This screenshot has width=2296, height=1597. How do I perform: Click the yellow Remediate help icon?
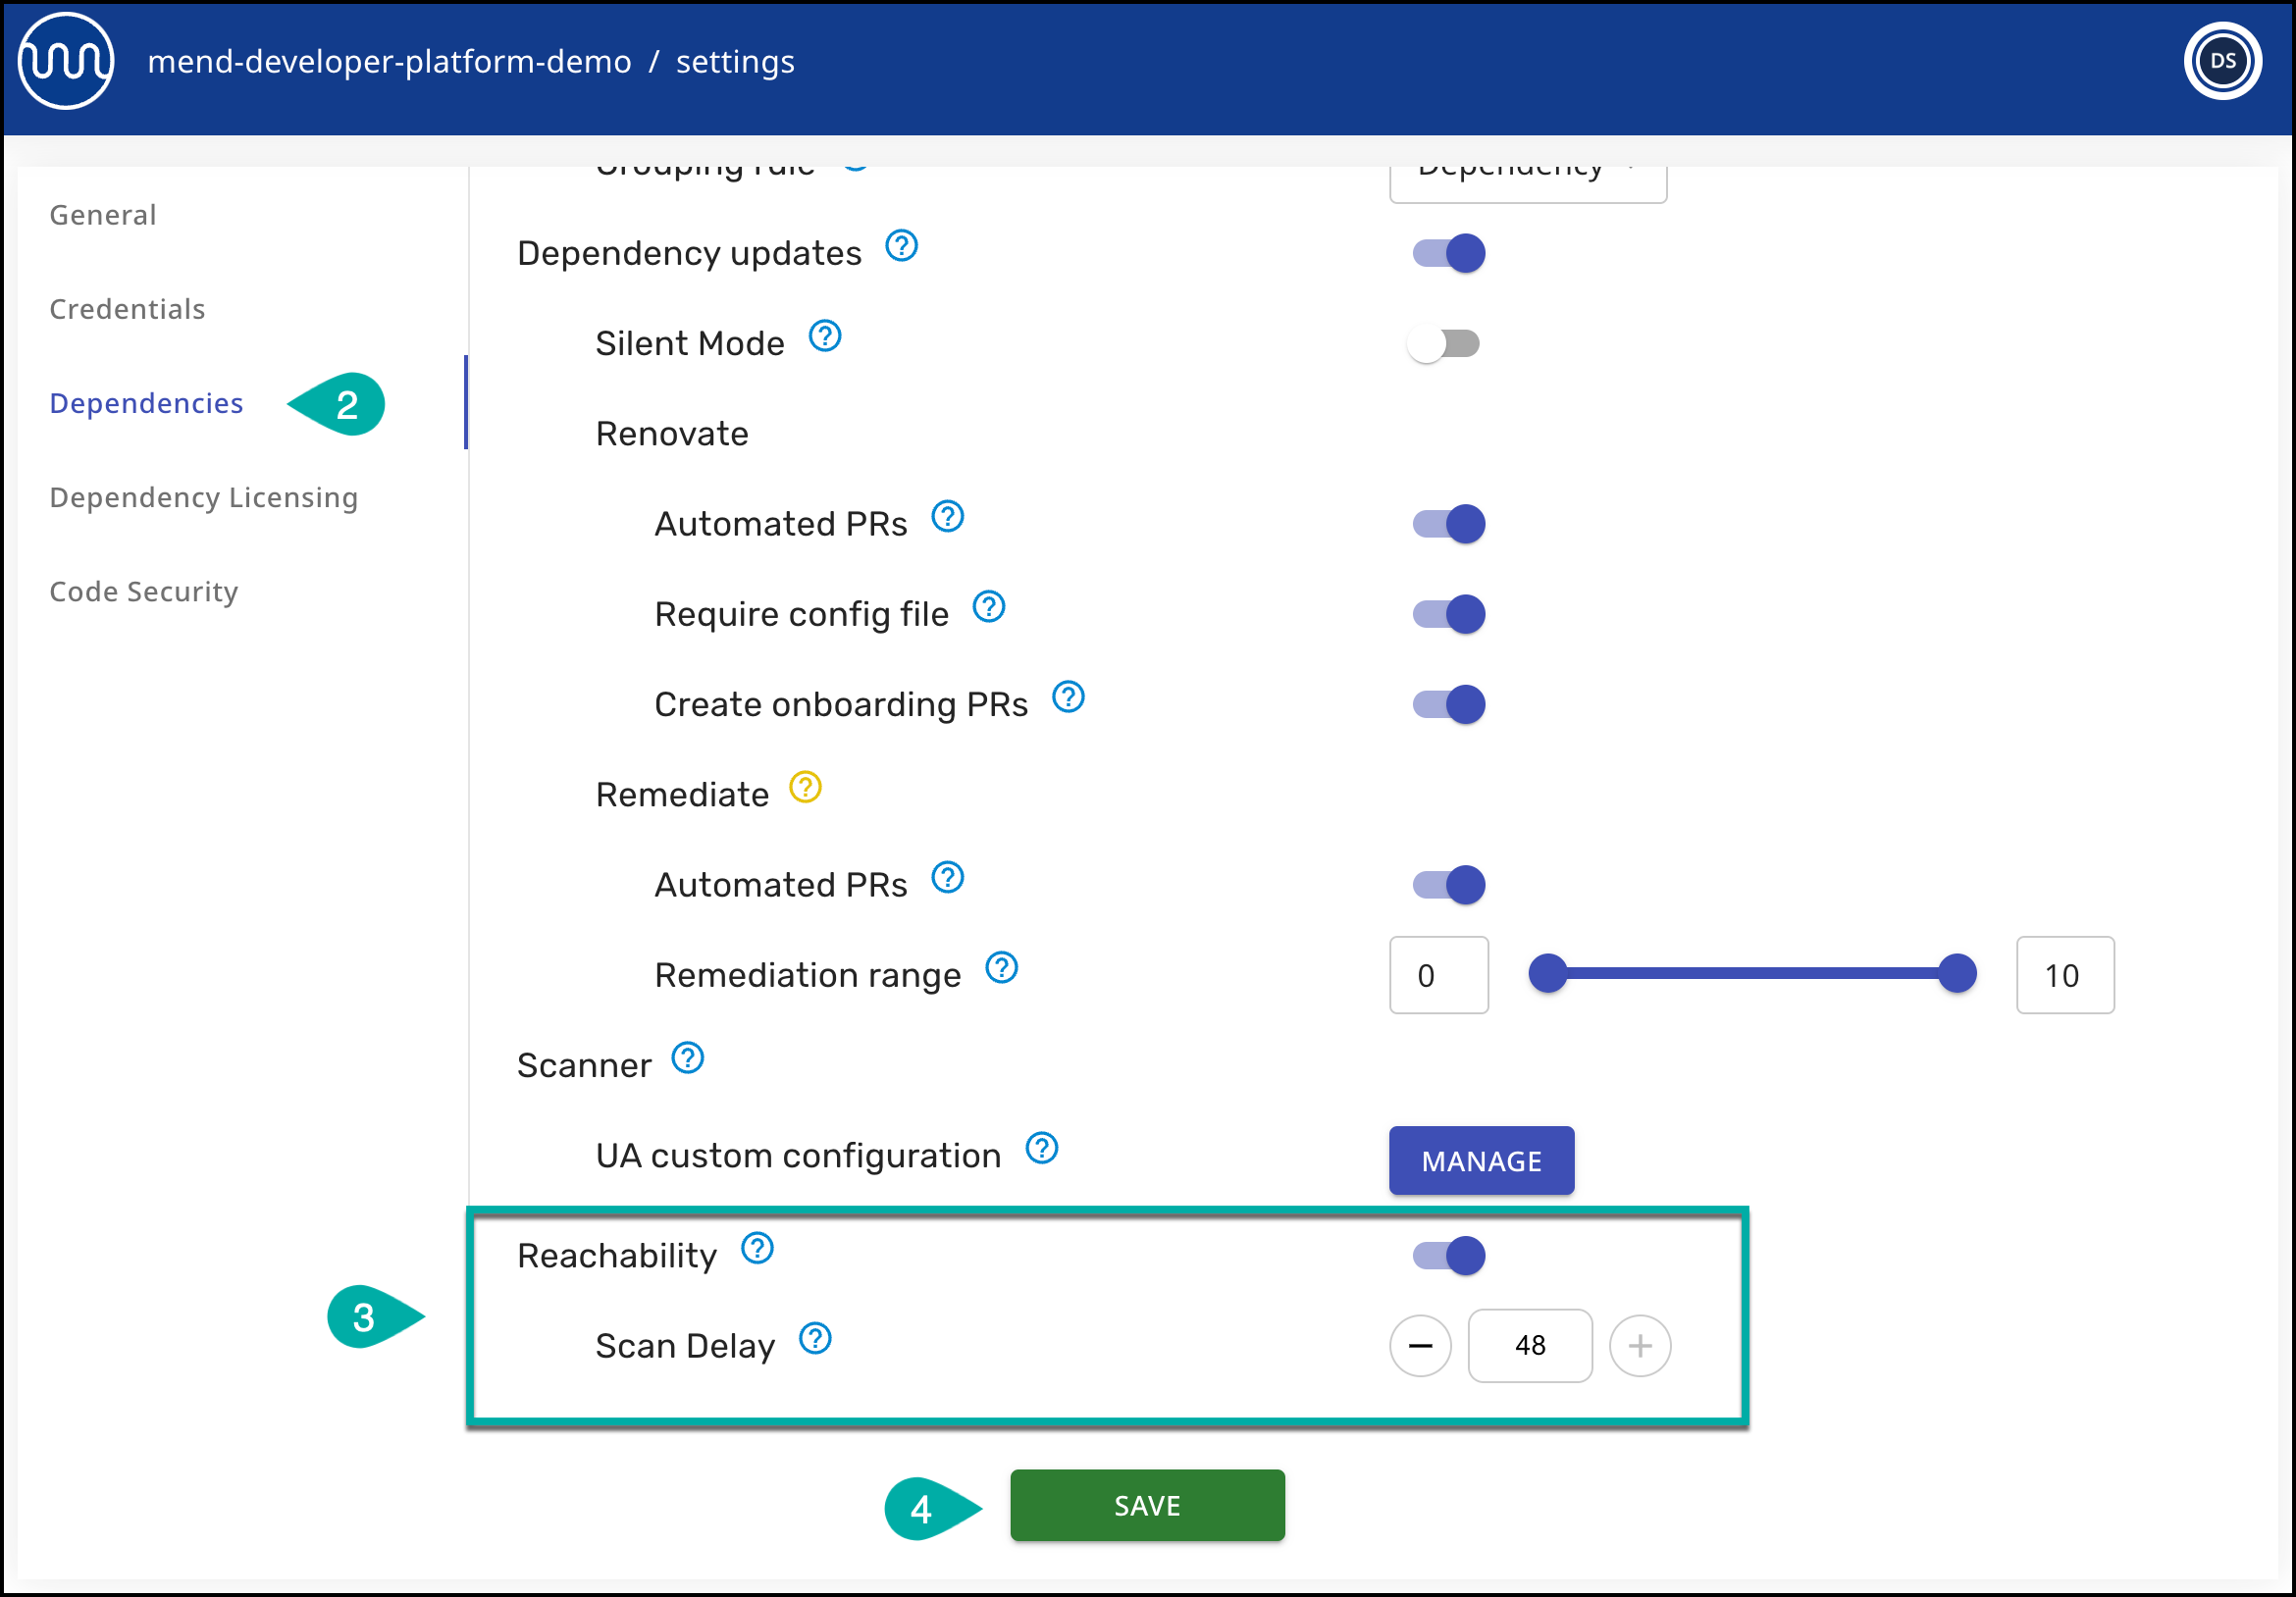click(805, 788)
